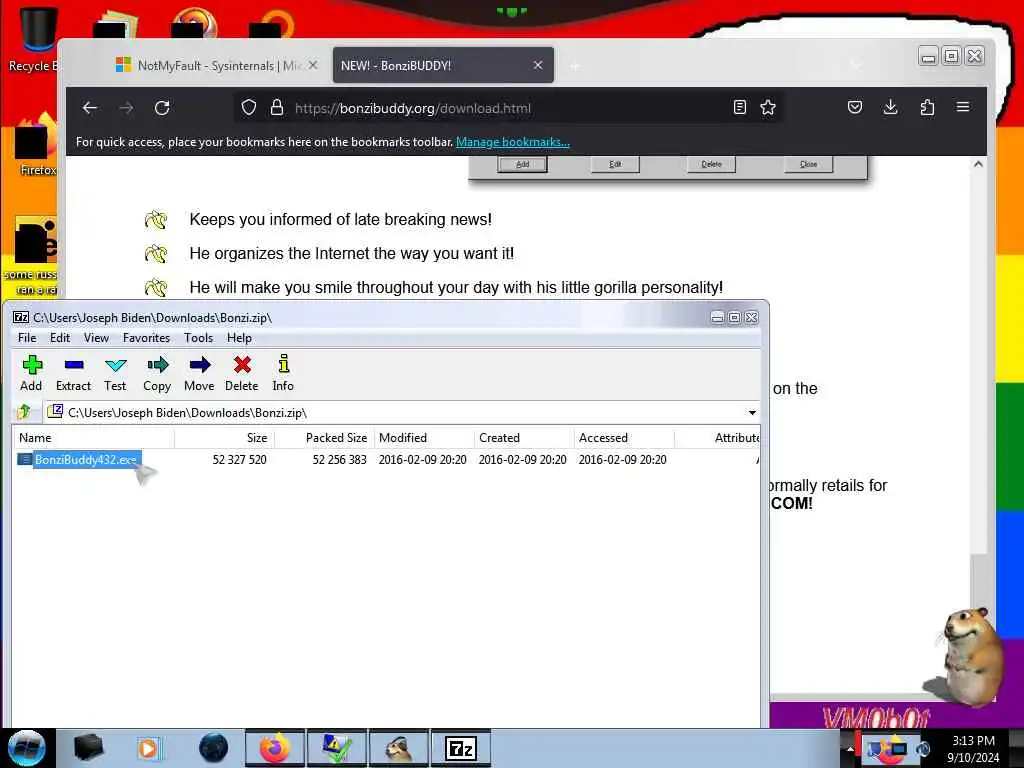
Task: Open the Firefox extensions icon
Action: point(927,108)
